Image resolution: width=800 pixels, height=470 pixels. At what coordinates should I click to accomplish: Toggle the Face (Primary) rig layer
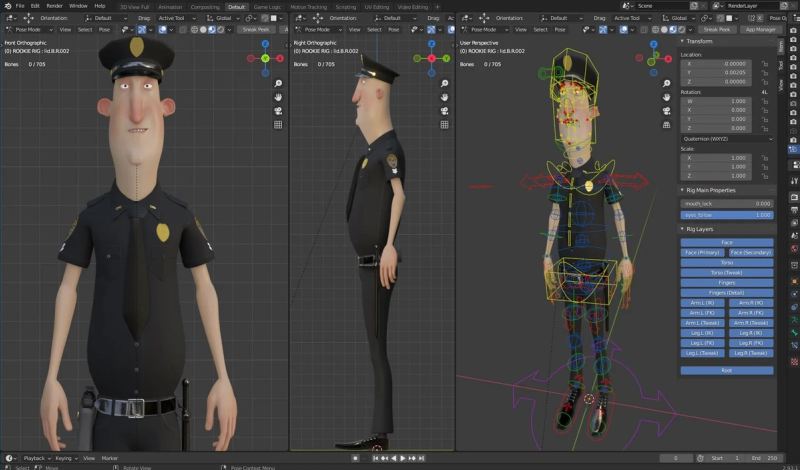tap(702, 253)
